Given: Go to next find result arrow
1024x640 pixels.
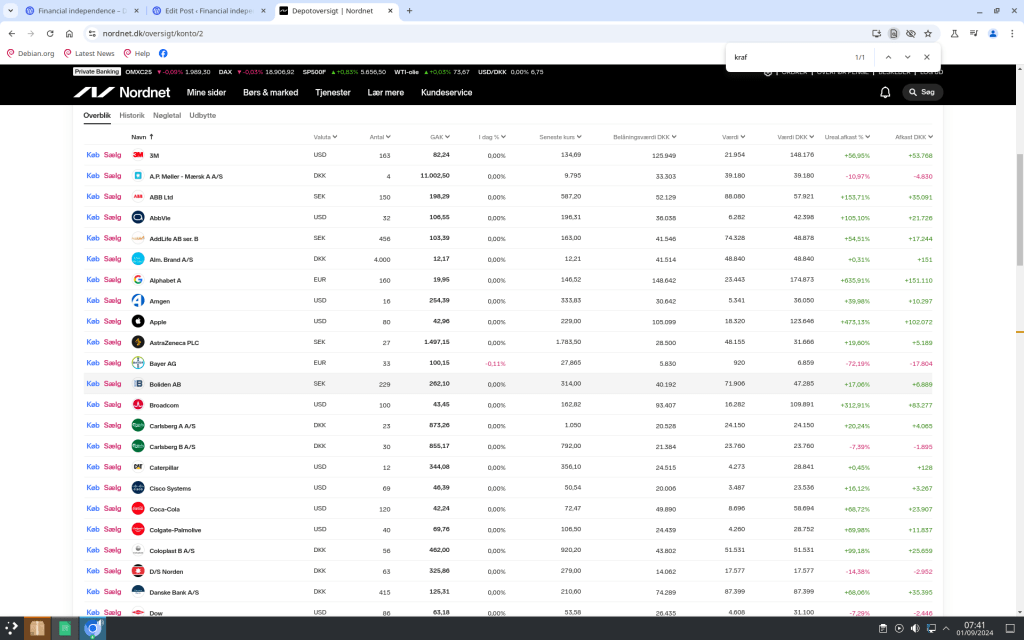Looking at the screenshot, I should click(908, 57).
